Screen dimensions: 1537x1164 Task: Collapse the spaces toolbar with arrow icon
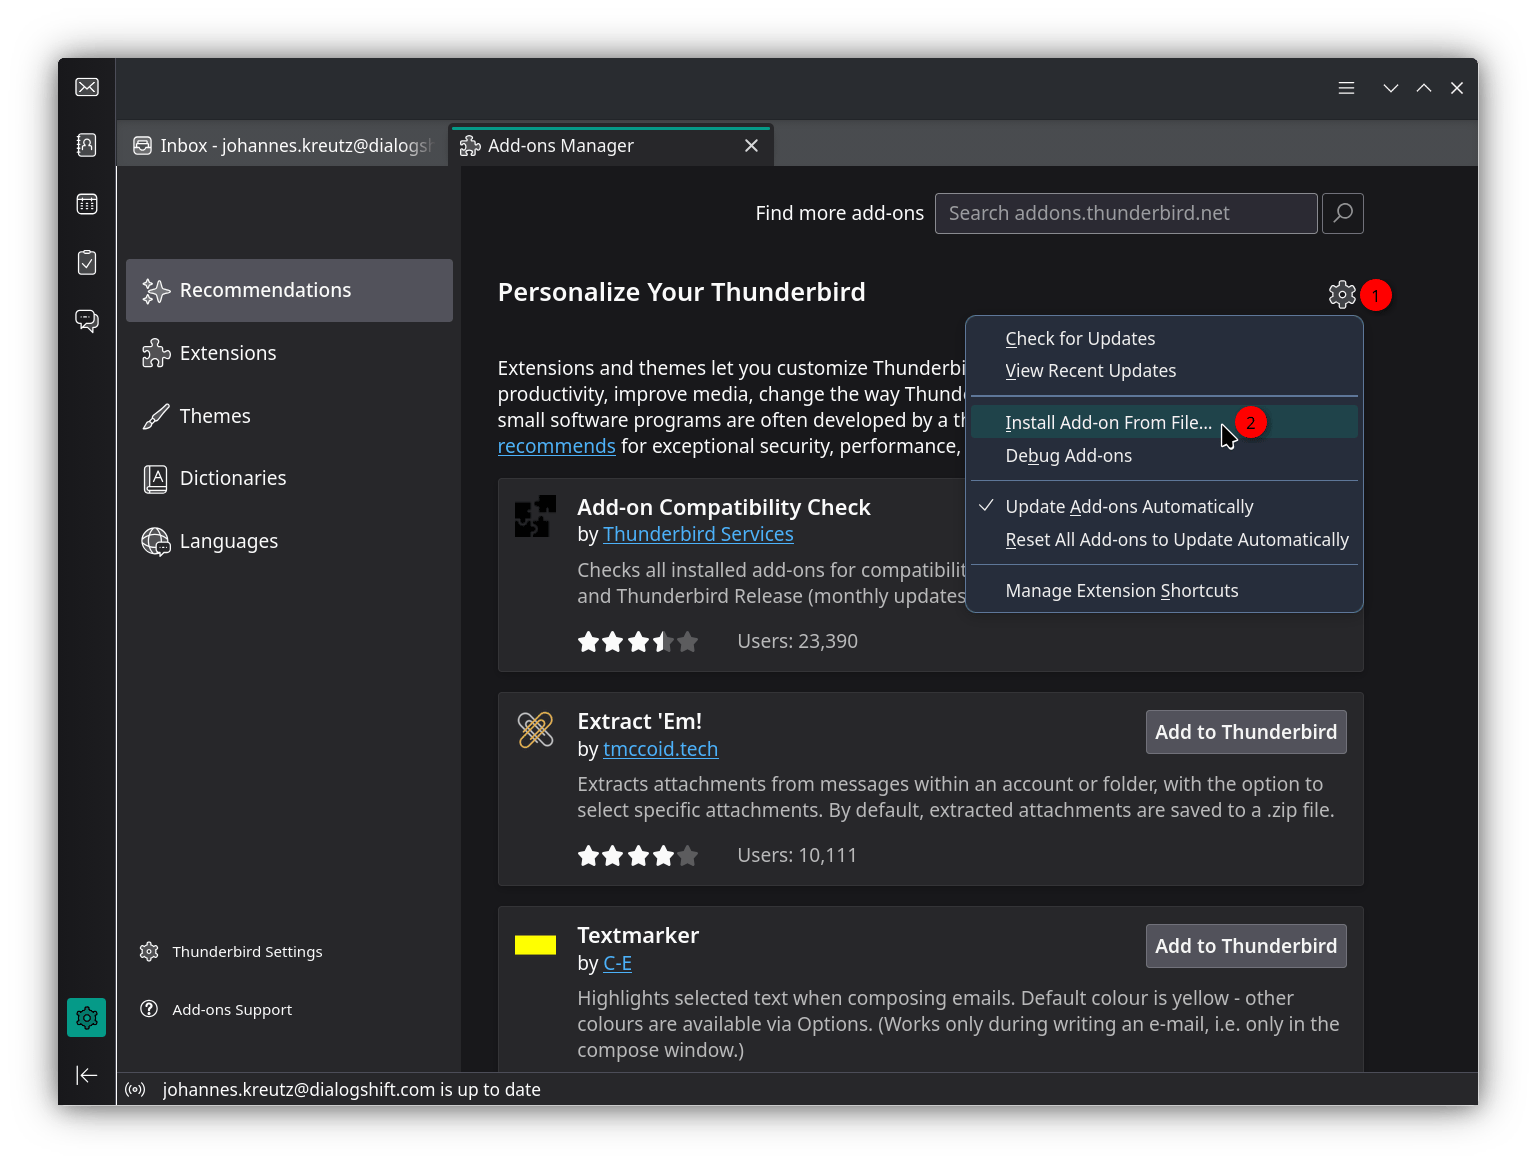(87, 1075)
